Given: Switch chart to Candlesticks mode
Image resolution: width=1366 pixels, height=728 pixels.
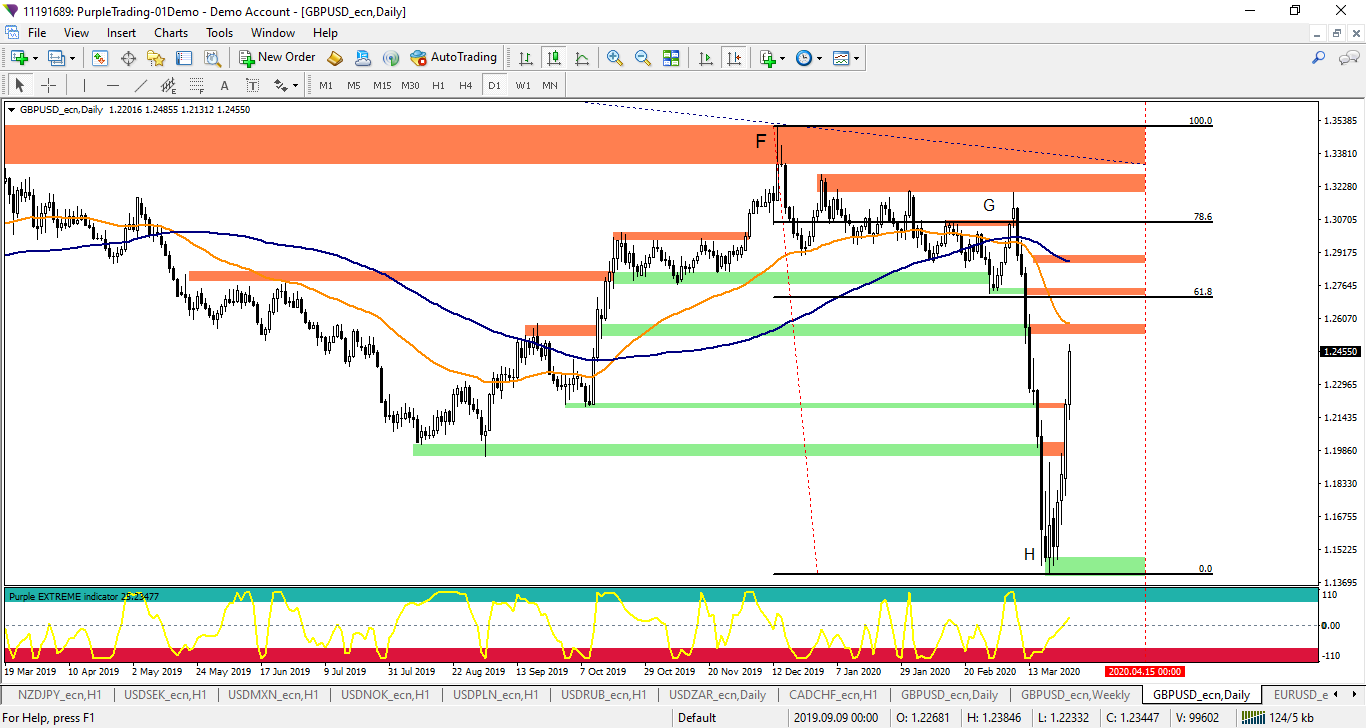Looking at the screenshot, I should (x=553, y=58).
